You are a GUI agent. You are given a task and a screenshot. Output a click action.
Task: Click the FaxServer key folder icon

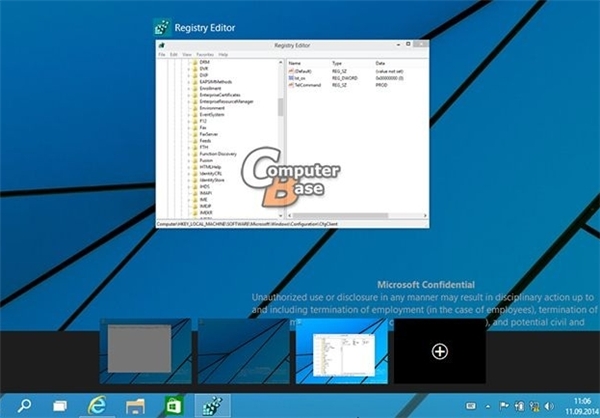(195, 134)
